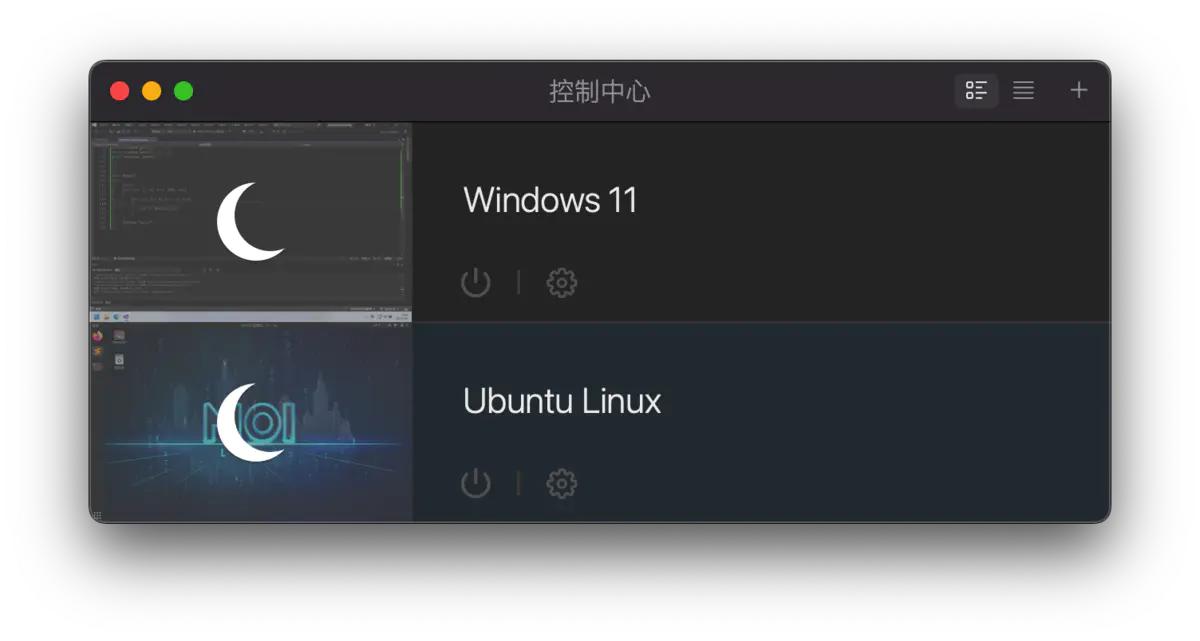Close the Control Center window
This screenshot has height=641, width=1200.
120,91
